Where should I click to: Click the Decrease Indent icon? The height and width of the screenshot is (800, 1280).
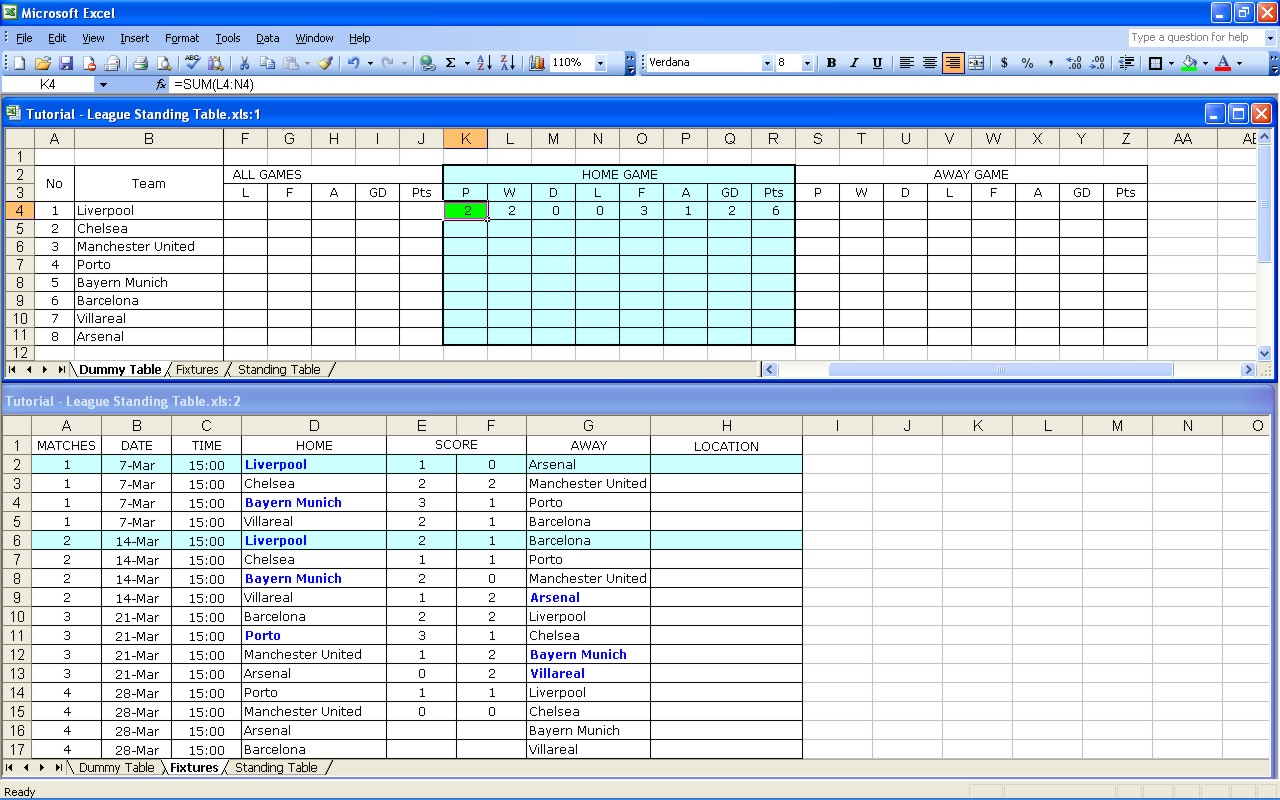click(1126, 63)
